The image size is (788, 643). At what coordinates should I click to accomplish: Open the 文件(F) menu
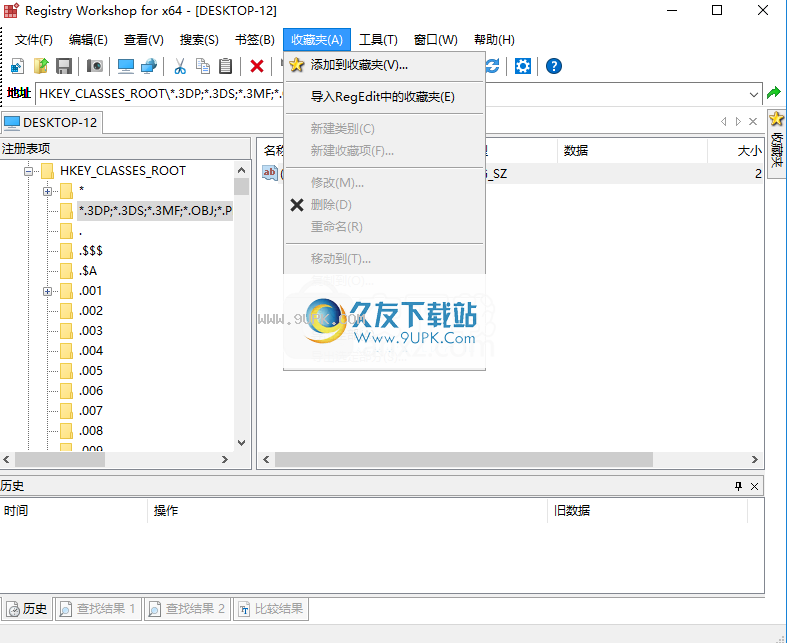pyautogui.click(x=33, y=40)
